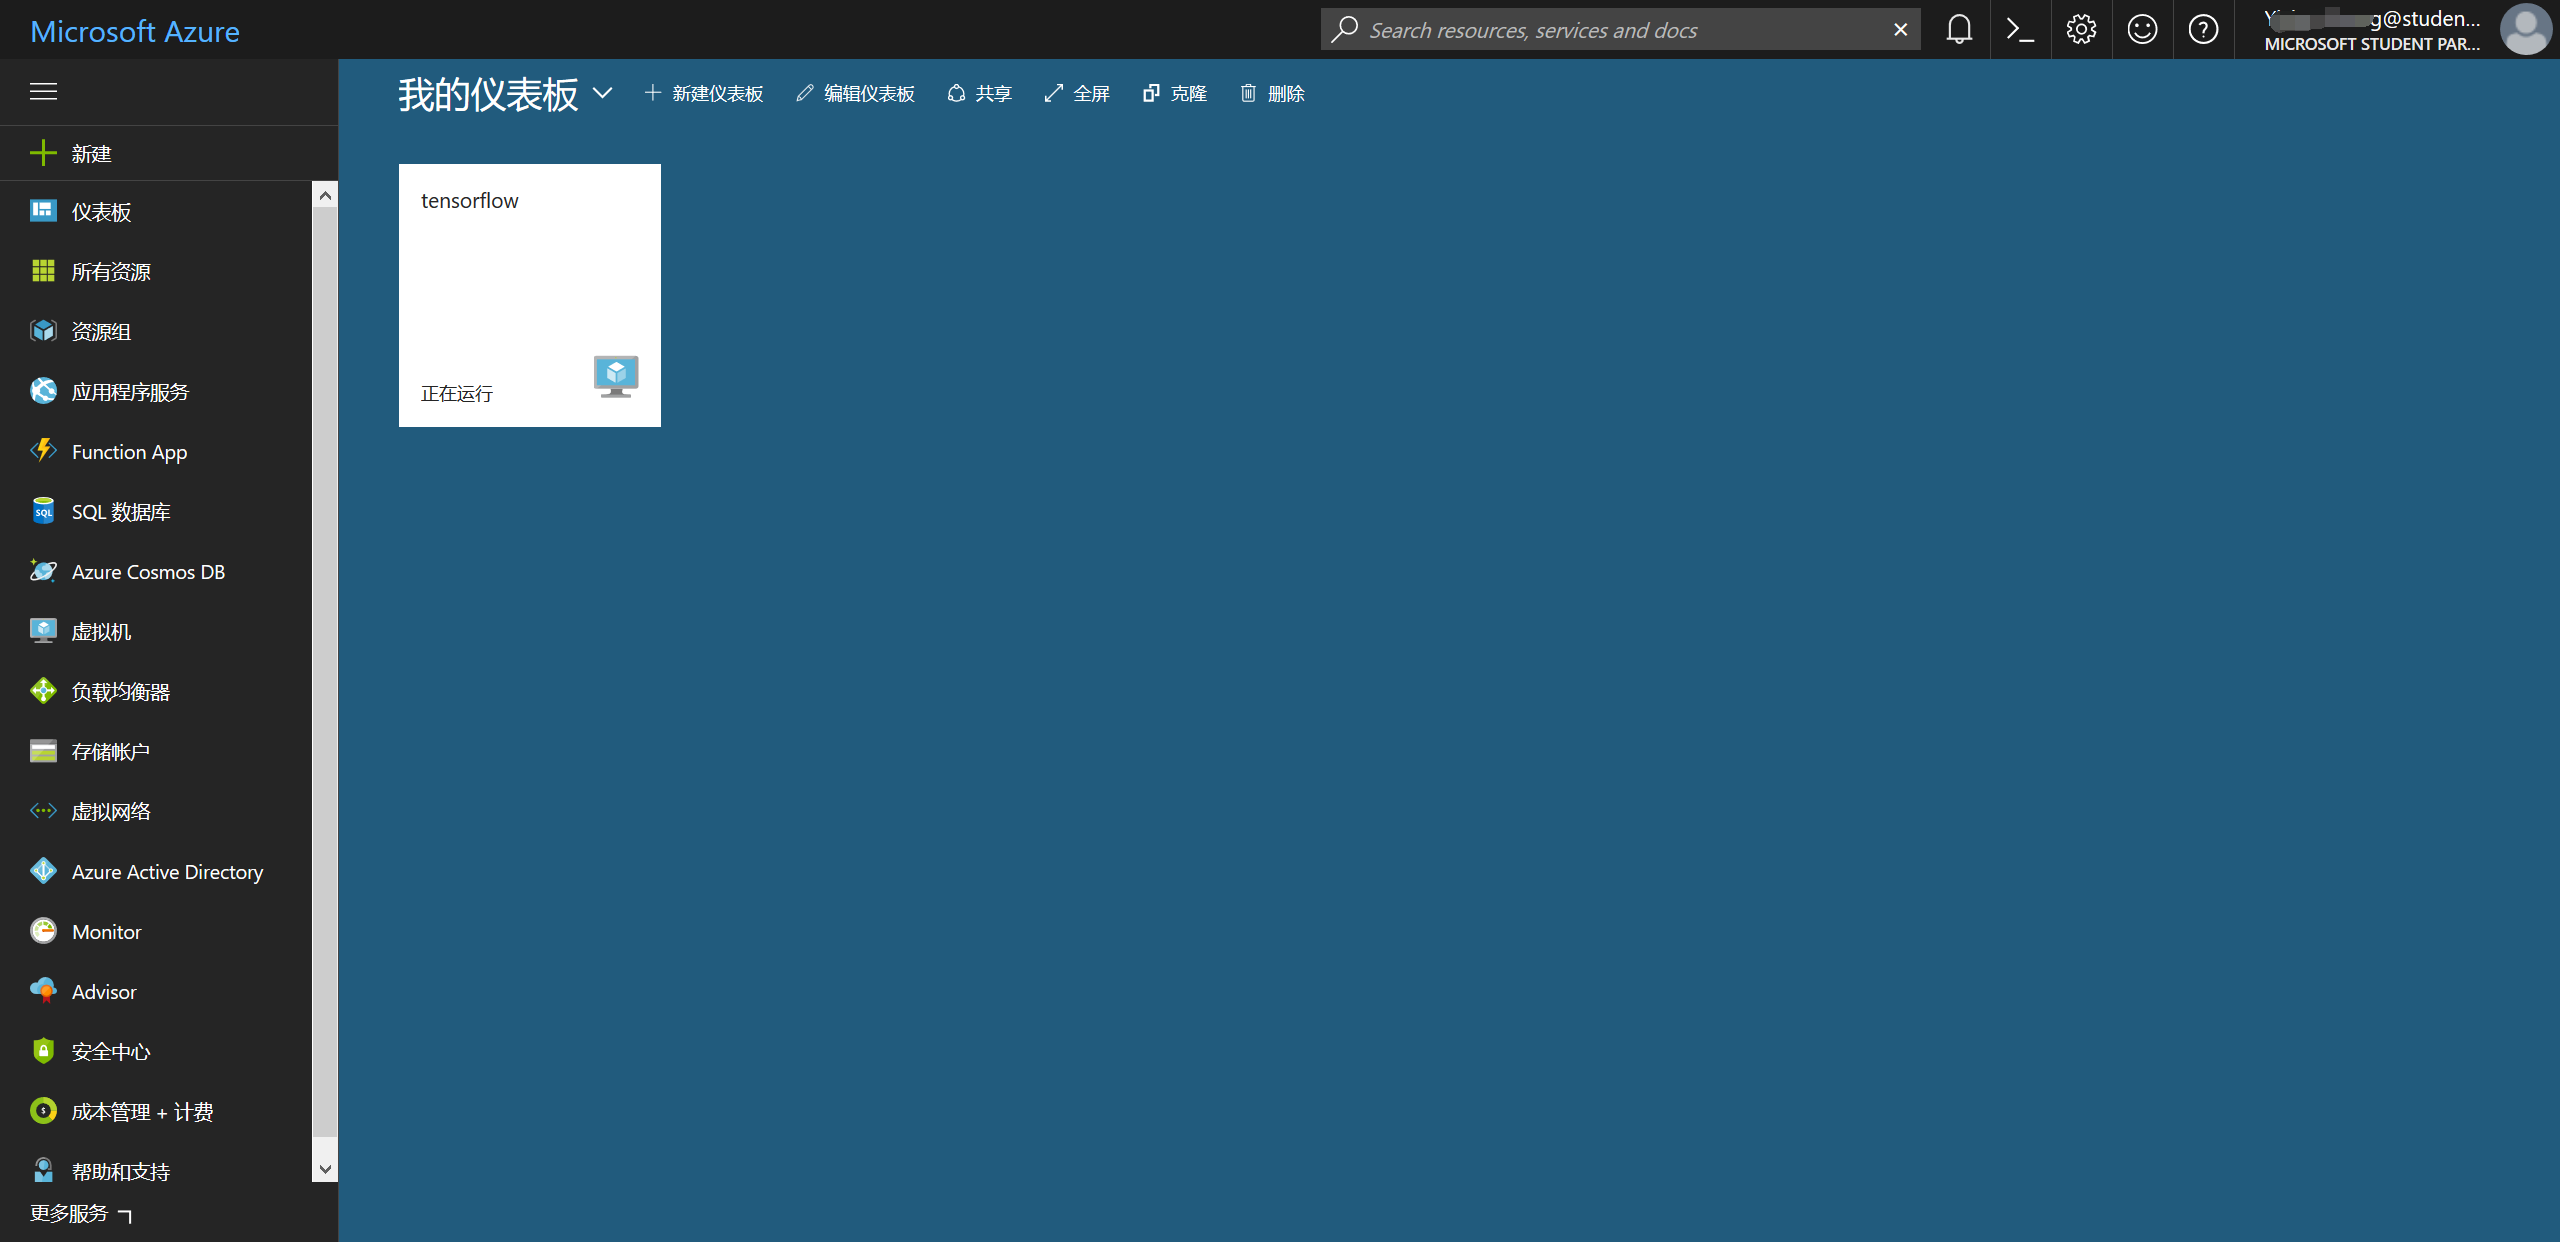Open Azure Cosmos DB from sidebar

click(x=148, y=572)
